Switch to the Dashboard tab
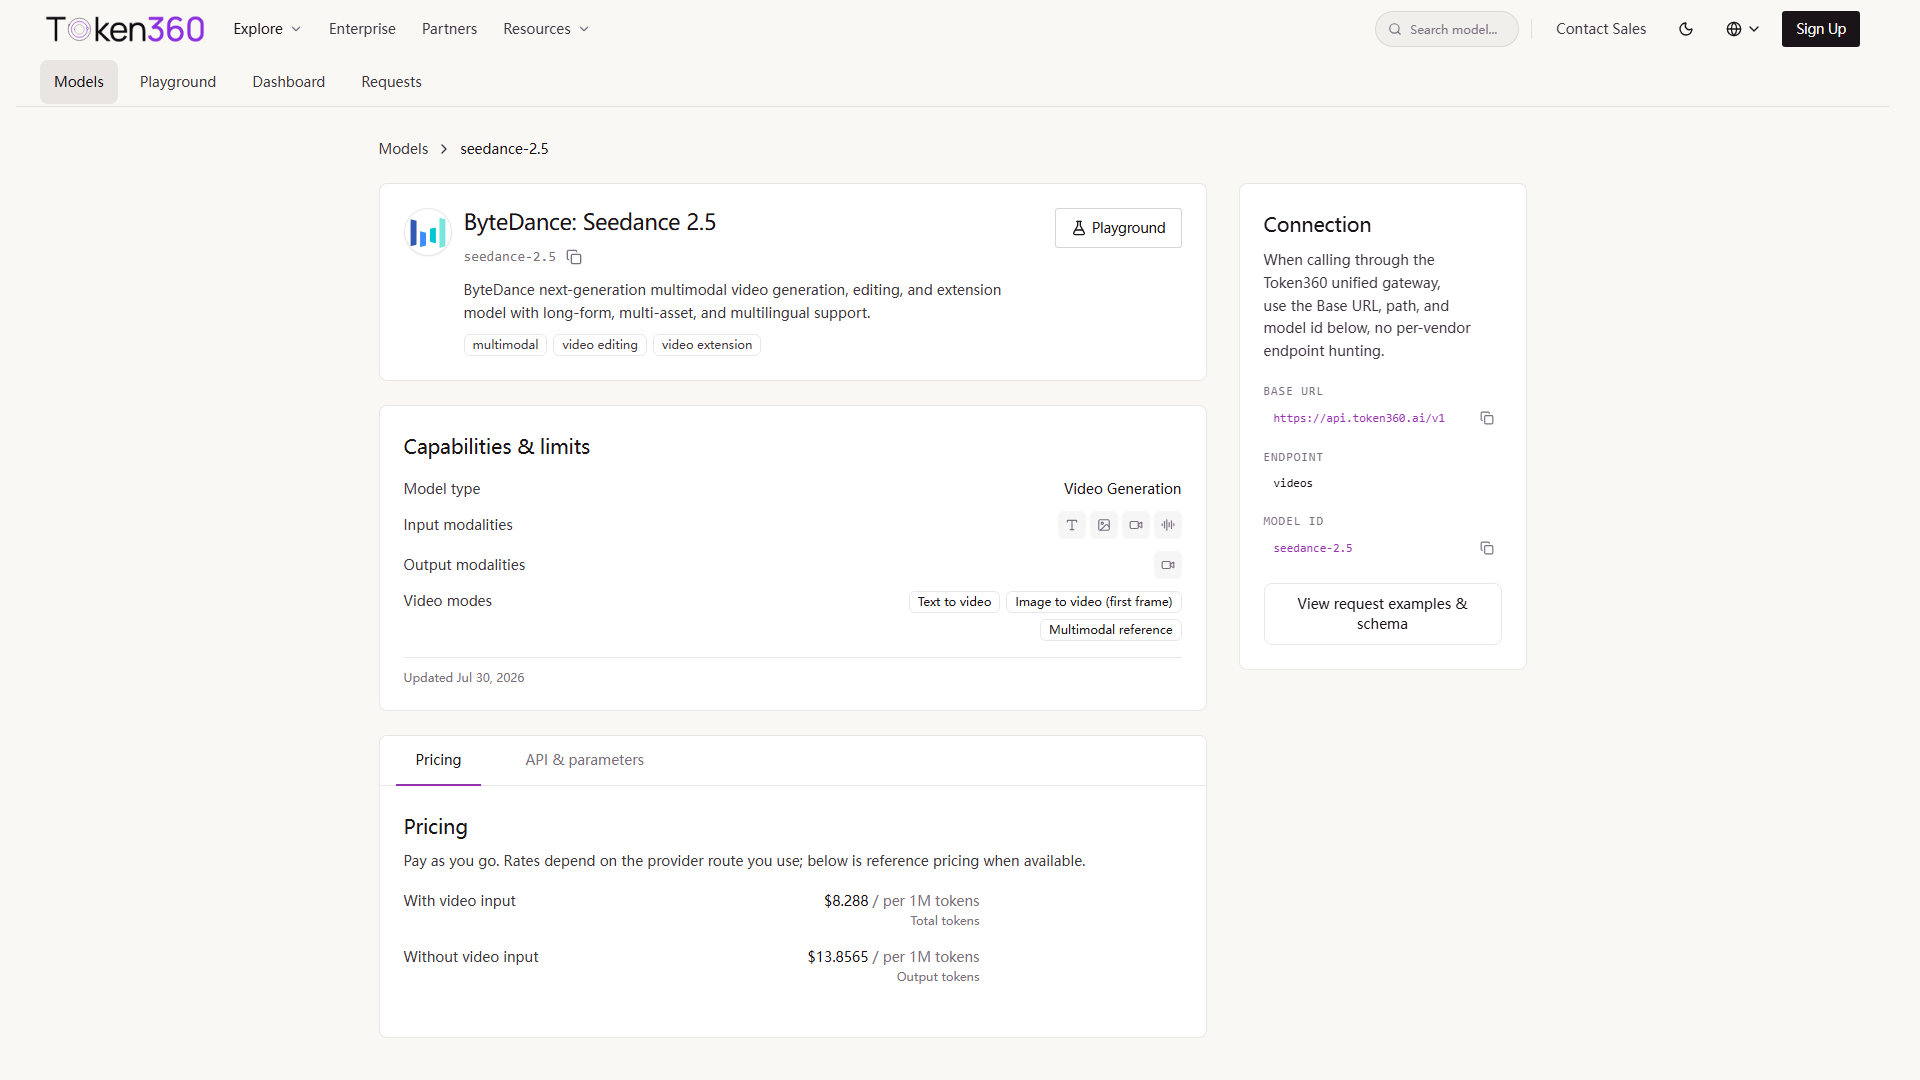This screenshot has height=1080, width=1920. click(x=289, y=82)
